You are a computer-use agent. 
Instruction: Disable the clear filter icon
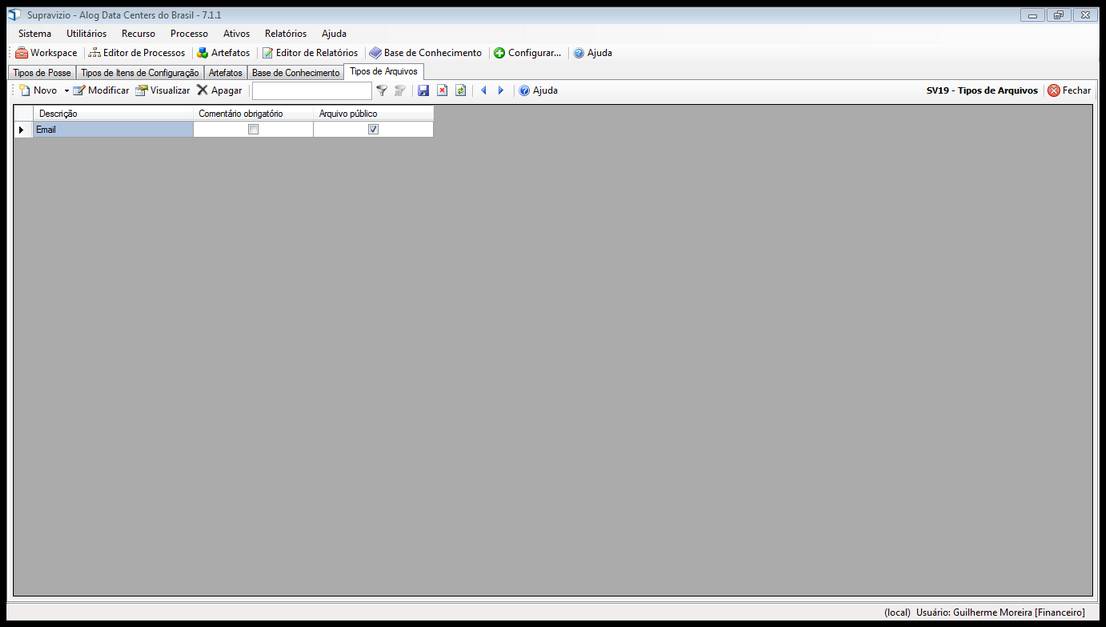(399, 90)
